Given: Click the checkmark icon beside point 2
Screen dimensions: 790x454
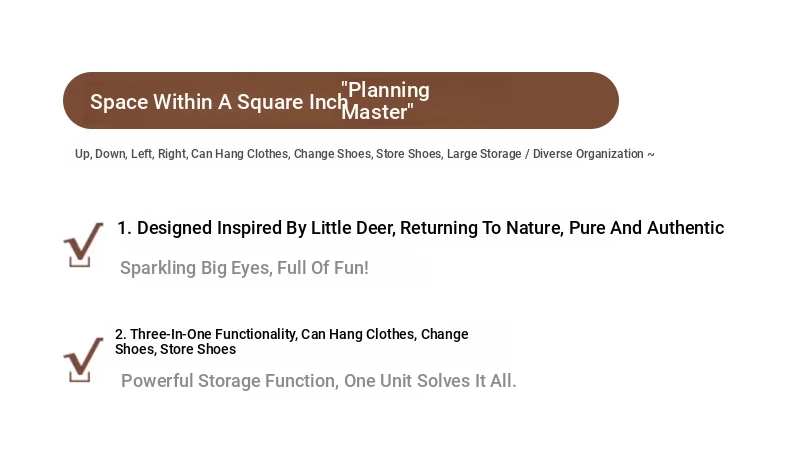Looking at the screenshot, I should (84, 359).
